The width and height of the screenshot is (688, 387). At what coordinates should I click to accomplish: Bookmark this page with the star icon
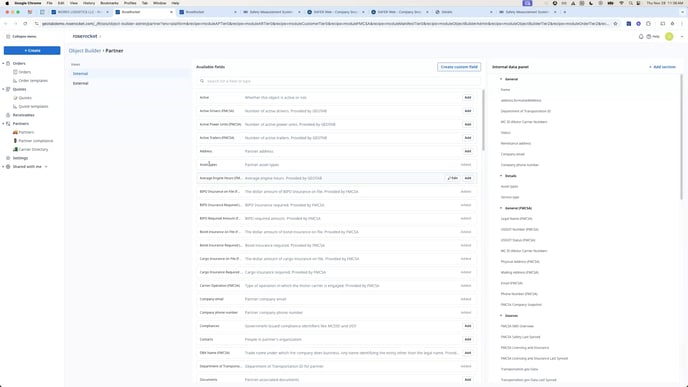coord(615,24)
